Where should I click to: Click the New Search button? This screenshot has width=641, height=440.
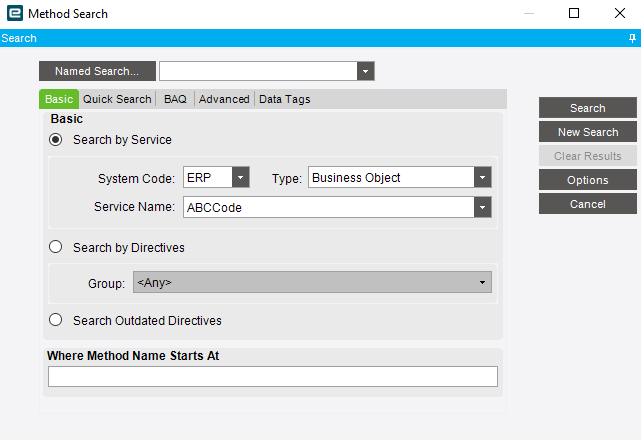pos(588,132)
